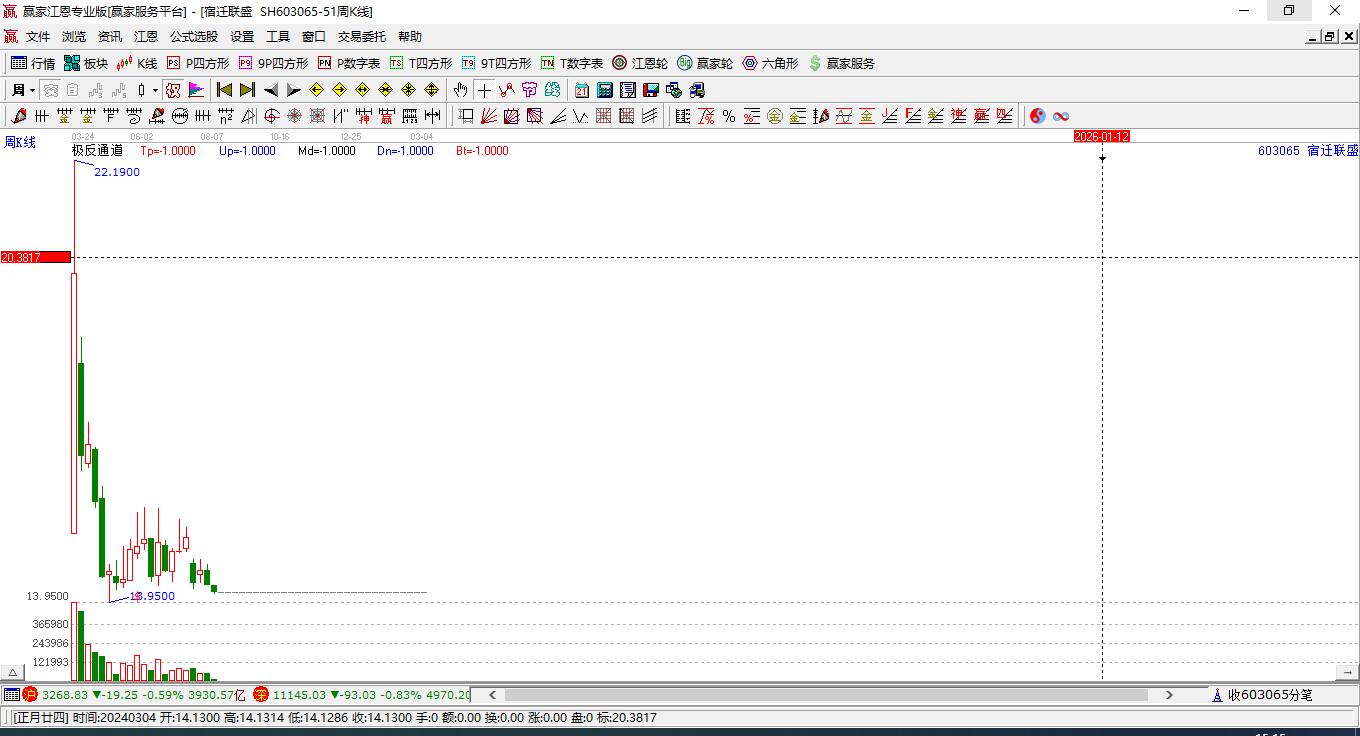Open the 行情 market quotes view

[32, 63]
